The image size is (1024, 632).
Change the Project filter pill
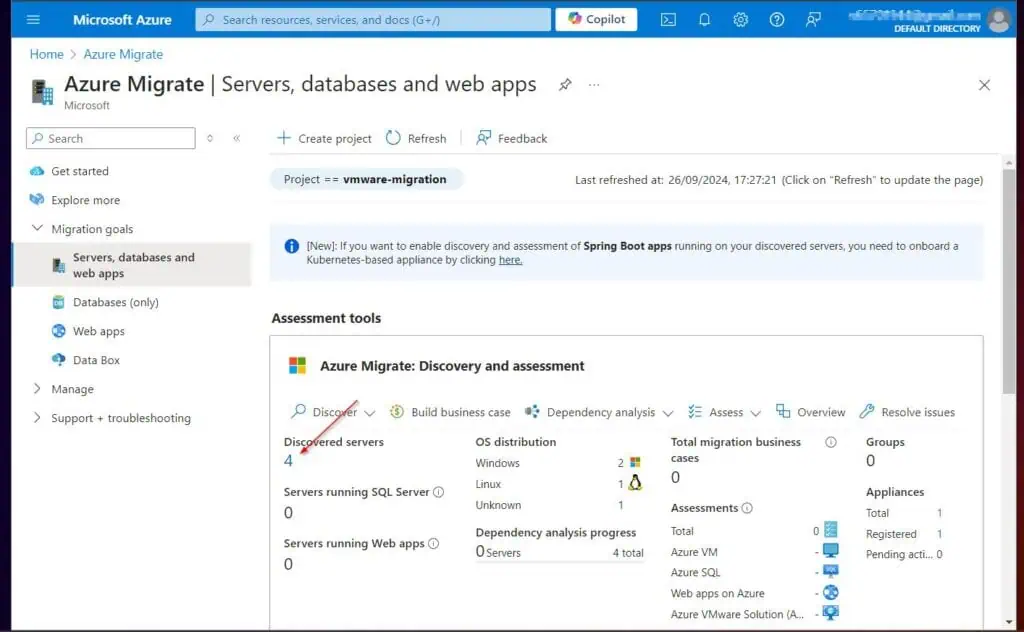point(366,179)
